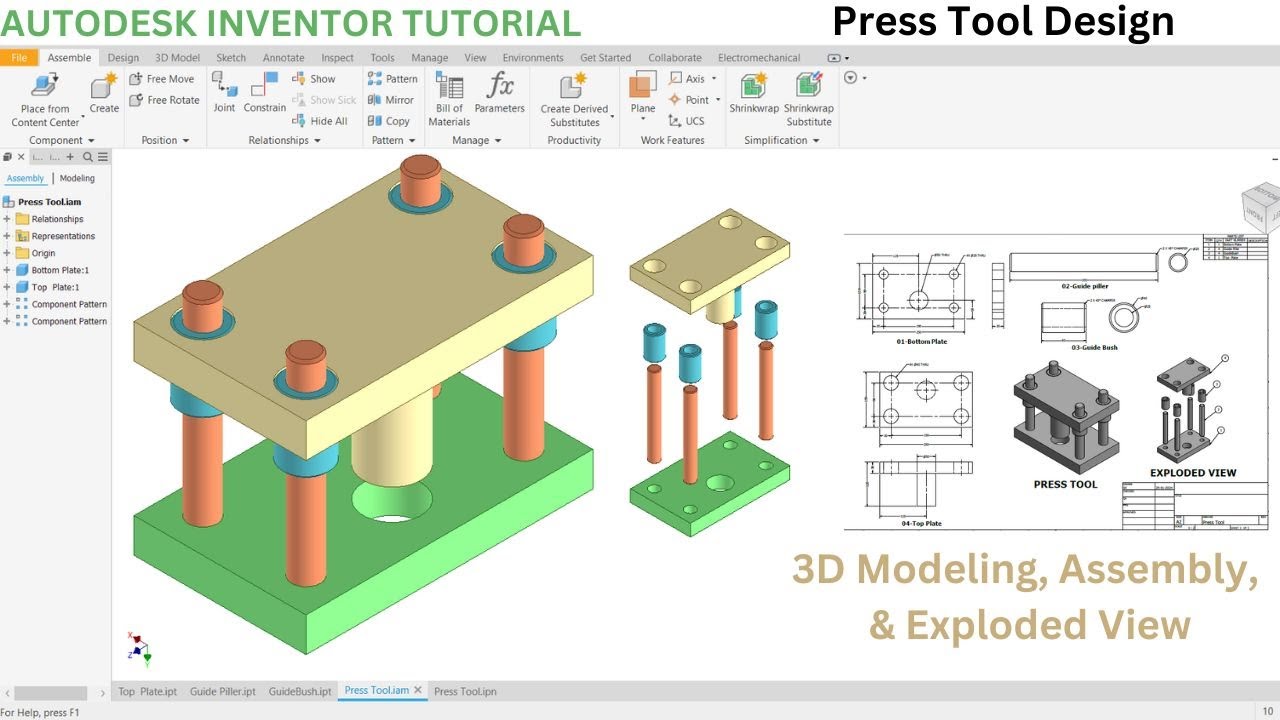Expand the Representations folder node

click(x=7, y=236)
